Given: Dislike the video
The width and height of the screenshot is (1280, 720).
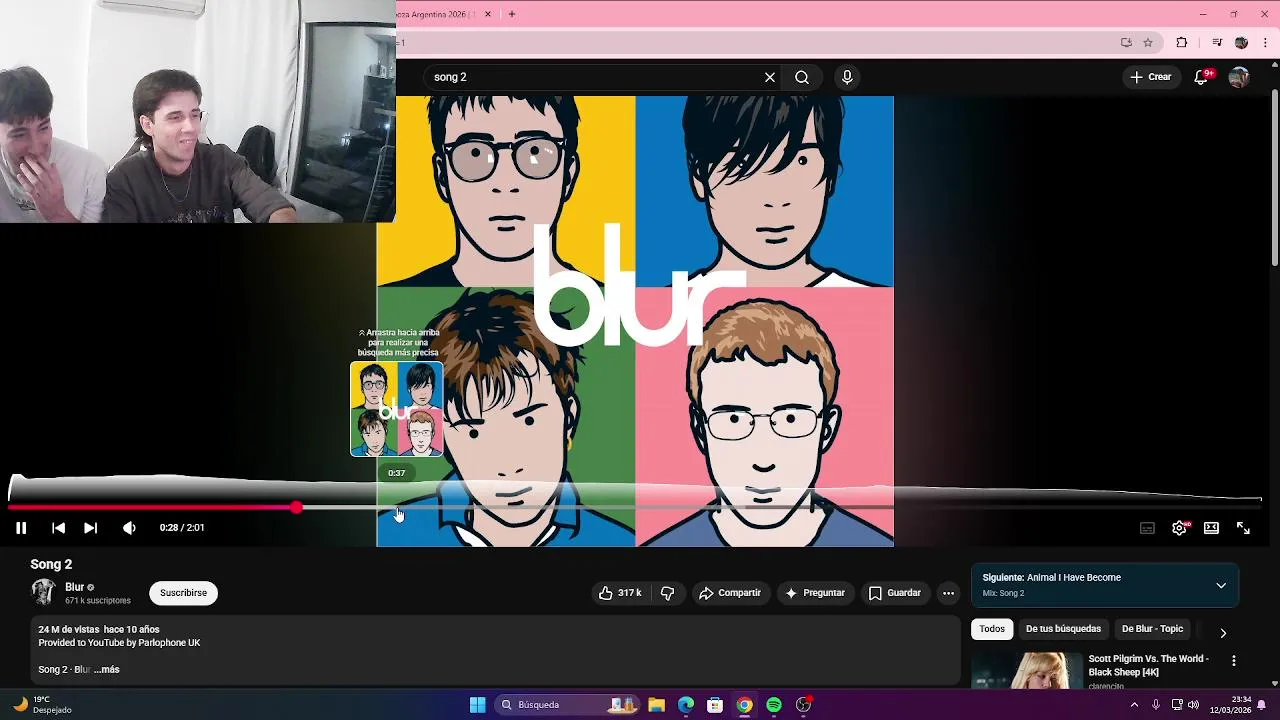Looking at the screenshot, I should [667, 593].
